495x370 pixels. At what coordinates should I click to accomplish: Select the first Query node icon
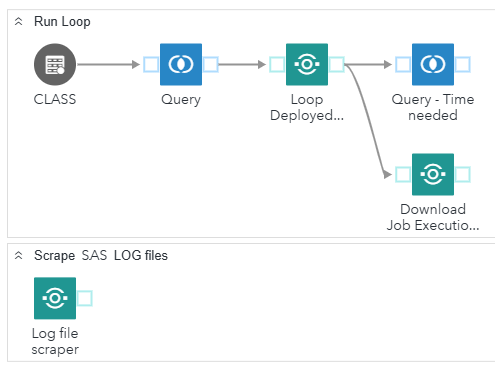pos(181,64)
